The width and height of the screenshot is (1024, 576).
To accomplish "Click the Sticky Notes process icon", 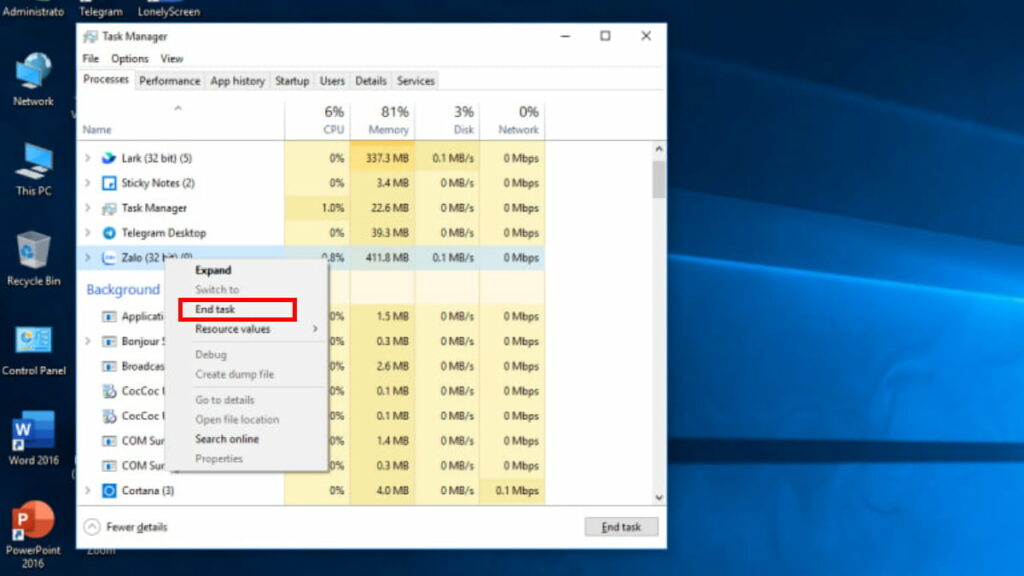I will pos(108,183).
